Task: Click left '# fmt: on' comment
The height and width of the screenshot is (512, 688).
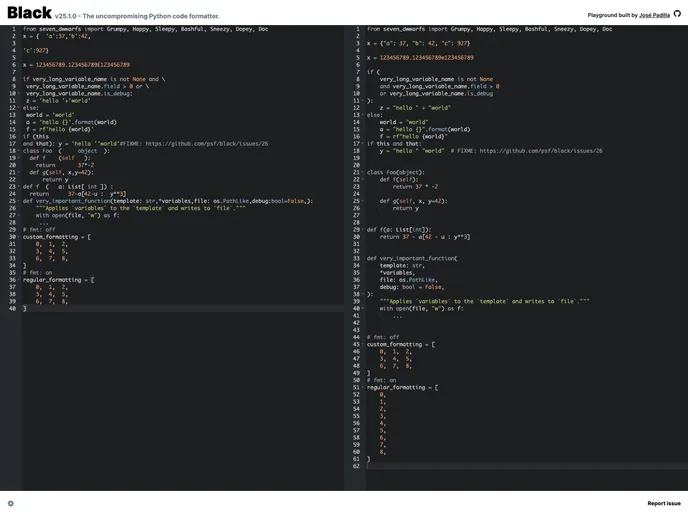Action: (37, 272)
